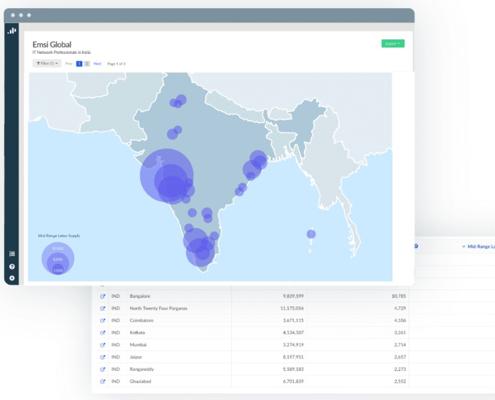
Task: Click the southern tip bubble cluster near Coimbatore
Action: tap(200, 248)
